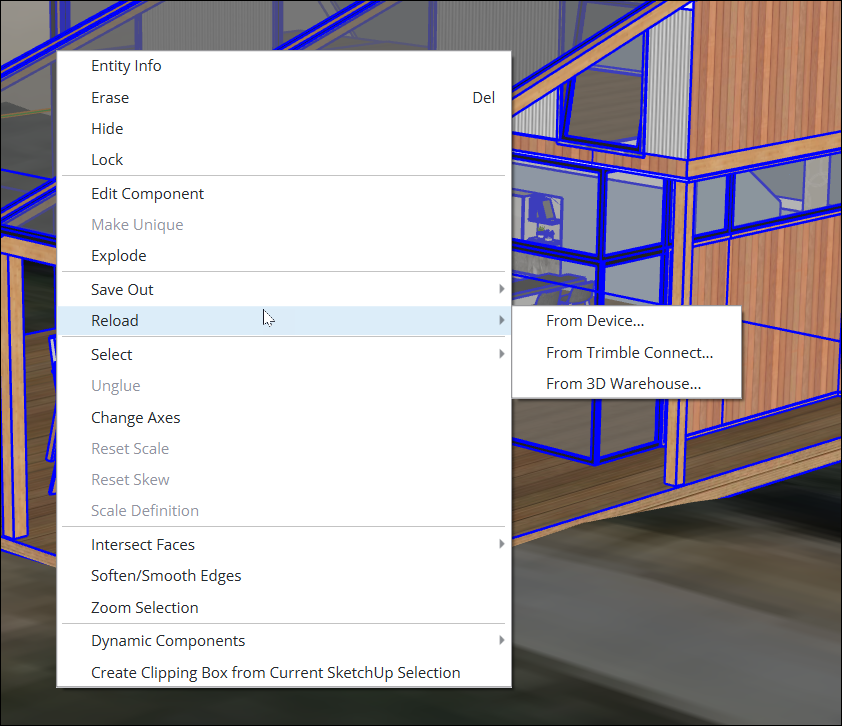Viewport: 842px width, 726px height.
Task: Expand the Save Out submenu arrow
Action: (x=502, y=289)
